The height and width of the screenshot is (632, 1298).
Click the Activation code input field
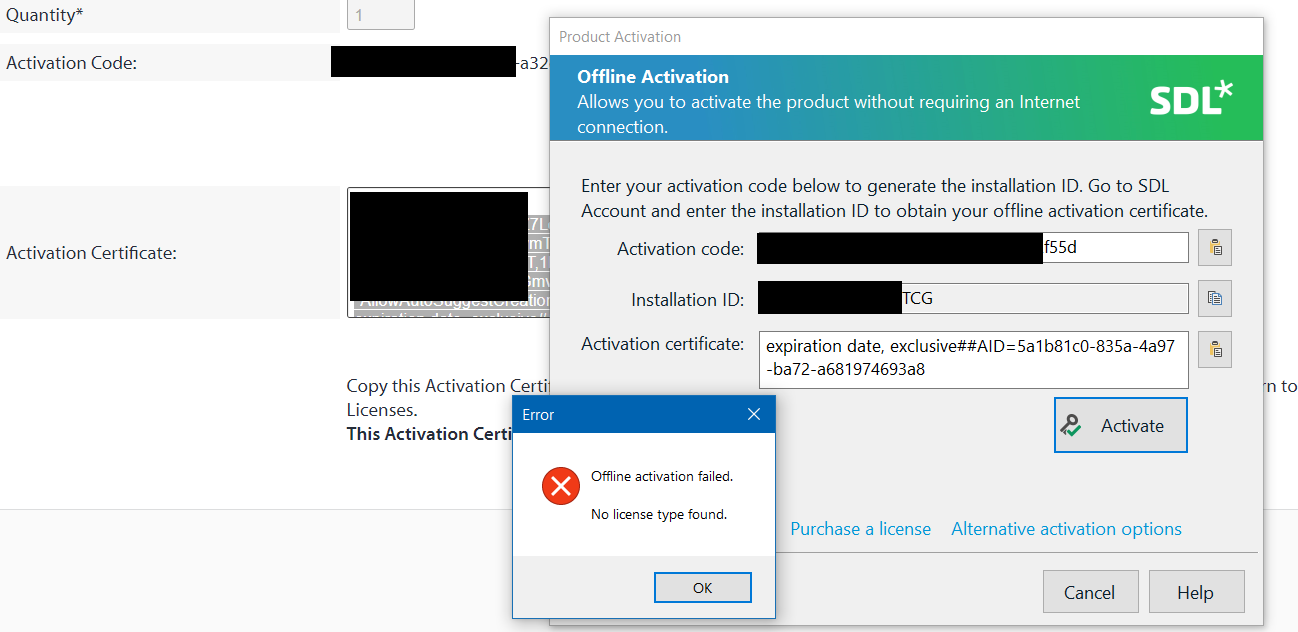[972, 248]
